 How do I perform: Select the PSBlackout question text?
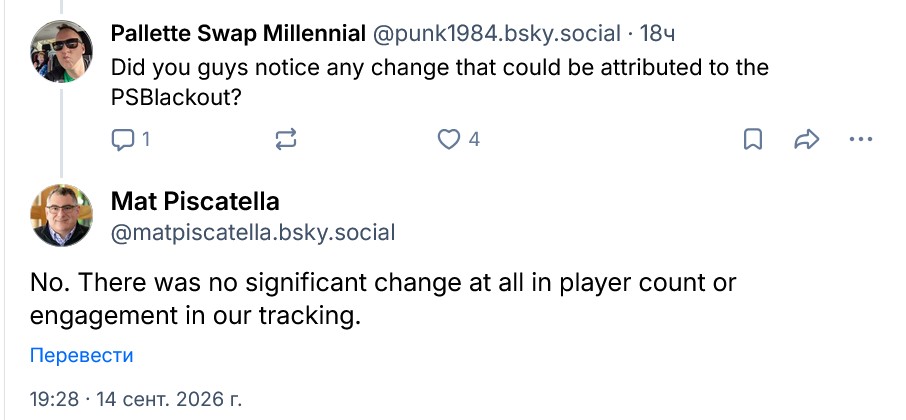click(x=440, y=83)
